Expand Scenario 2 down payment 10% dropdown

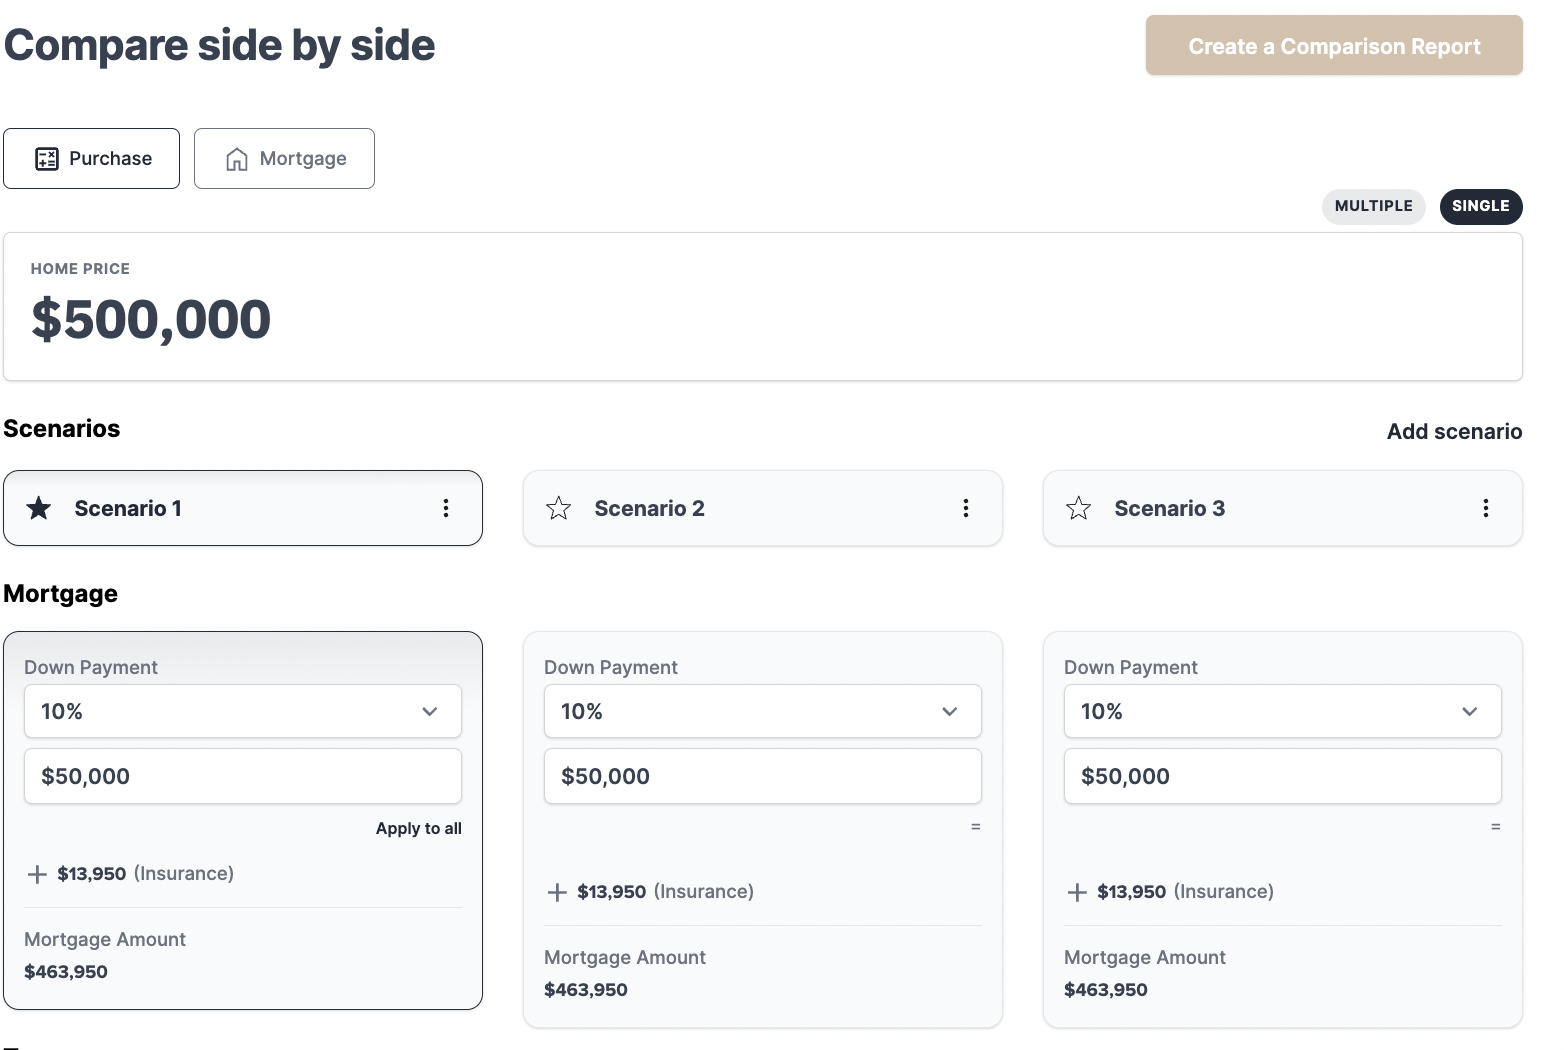click(763, 711)
